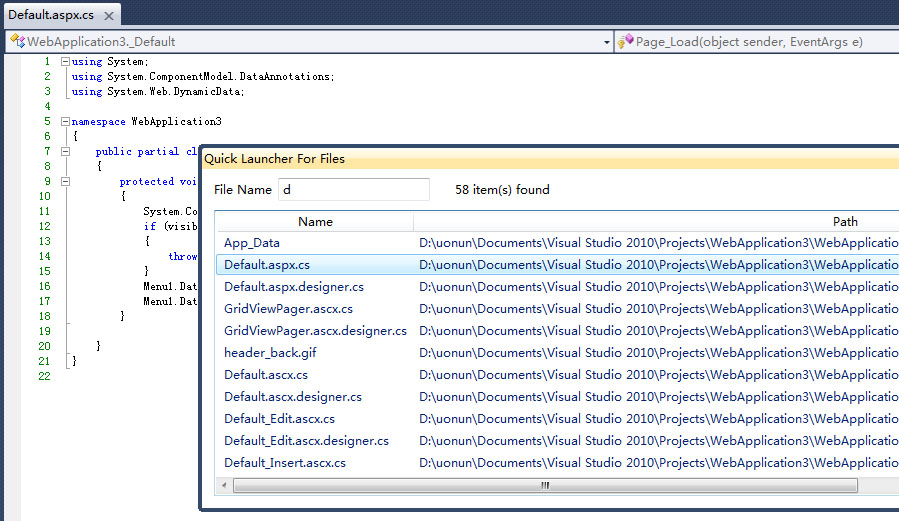Select GridViewPager.ascx.cs in the results
Viewport: 899px width, 521px height.
tap(288, 309)
